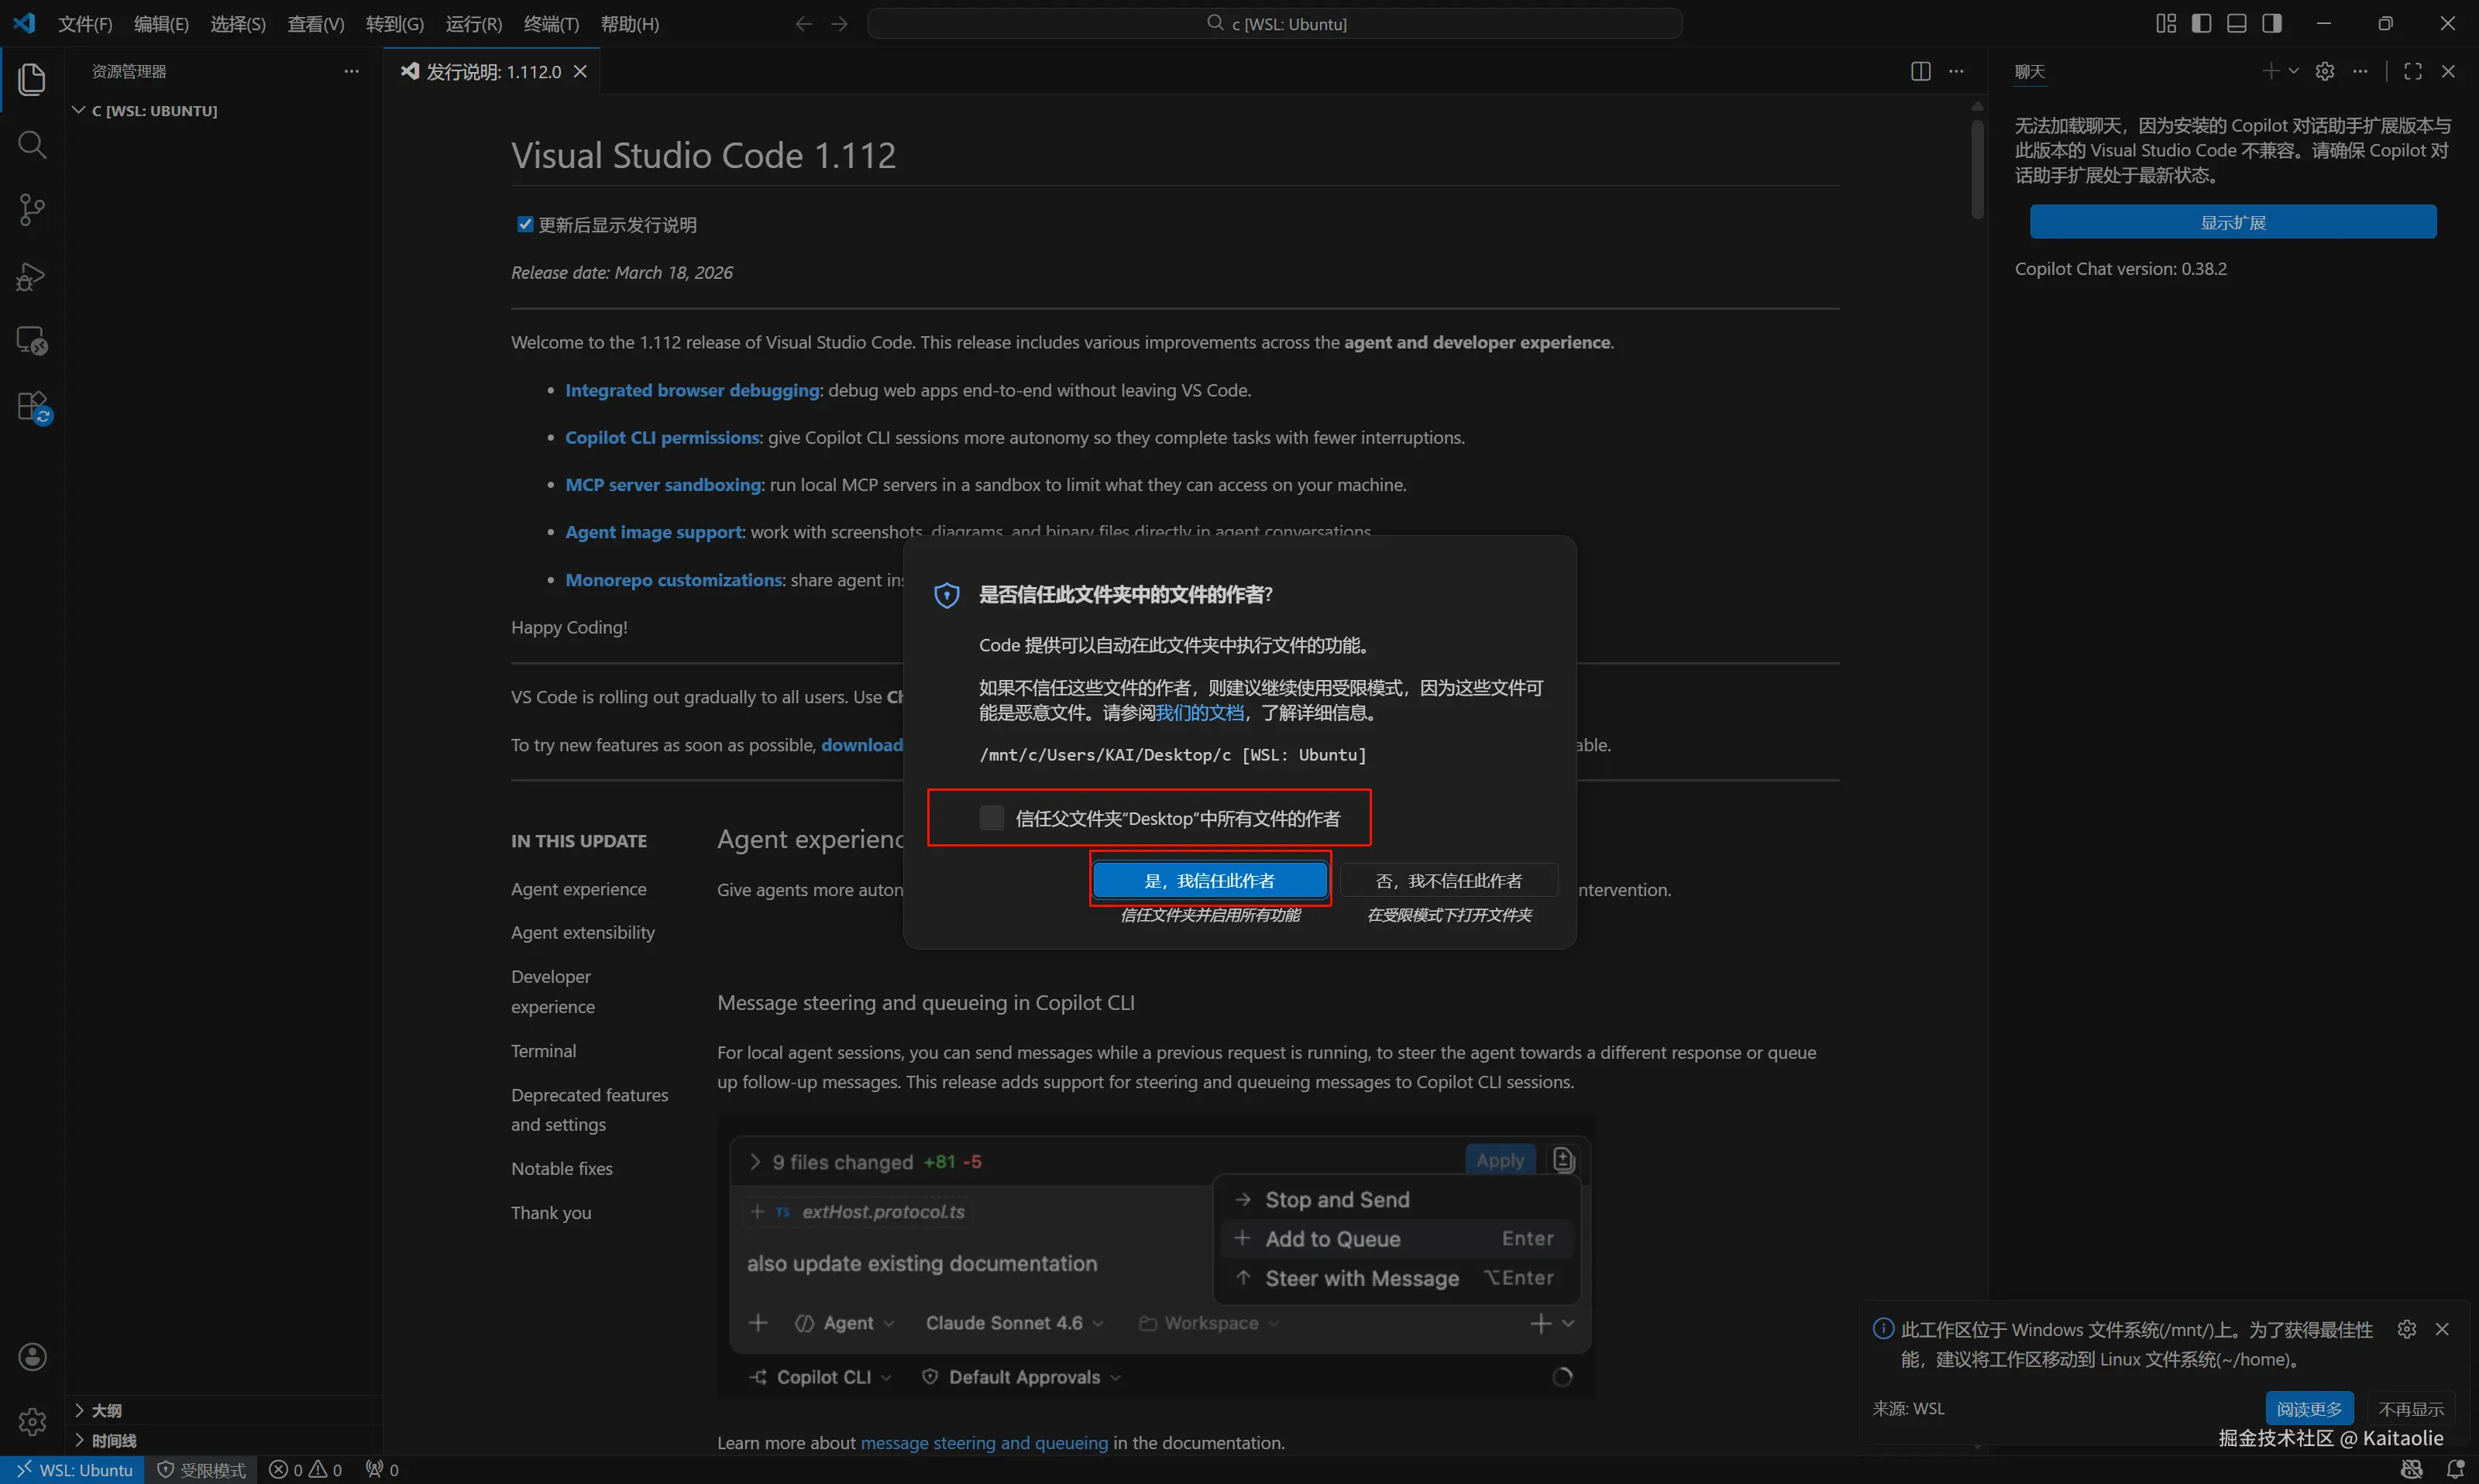Open Remote Explorer icon in activity bar

coord(32,341)
